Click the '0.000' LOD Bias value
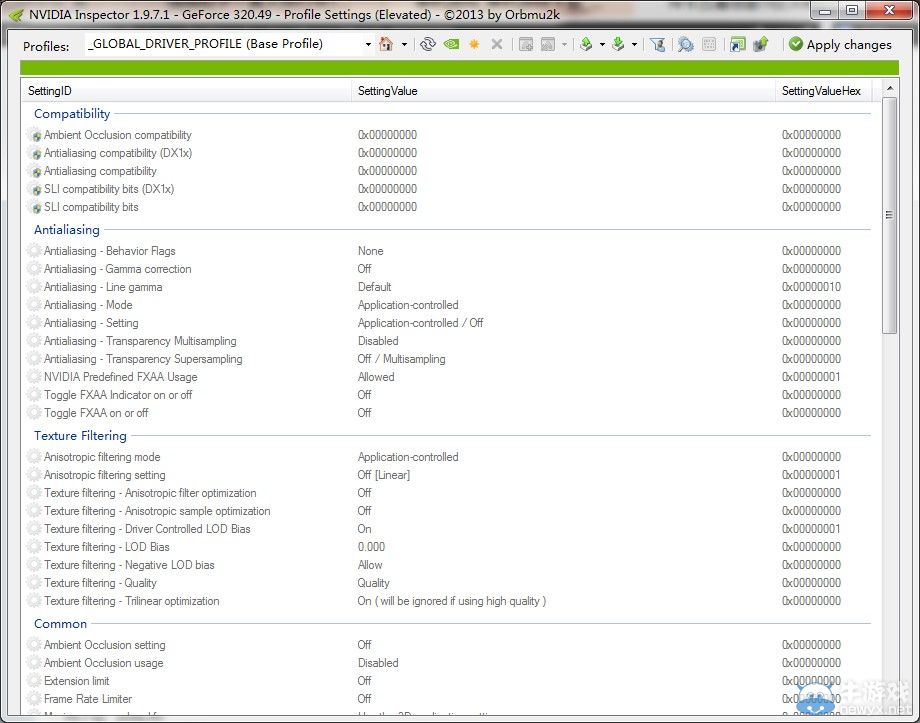 coord(371,547)
